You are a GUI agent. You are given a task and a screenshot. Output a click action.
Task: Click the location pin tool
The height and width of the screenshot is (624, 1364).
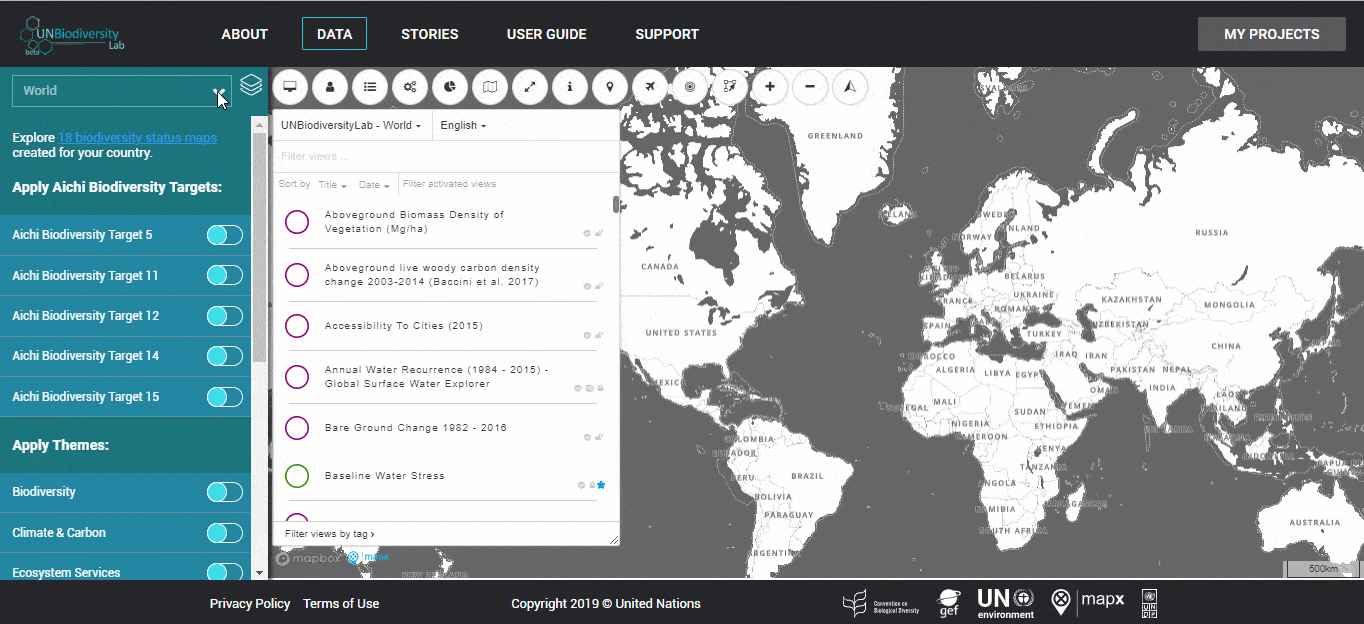point(610,87)
